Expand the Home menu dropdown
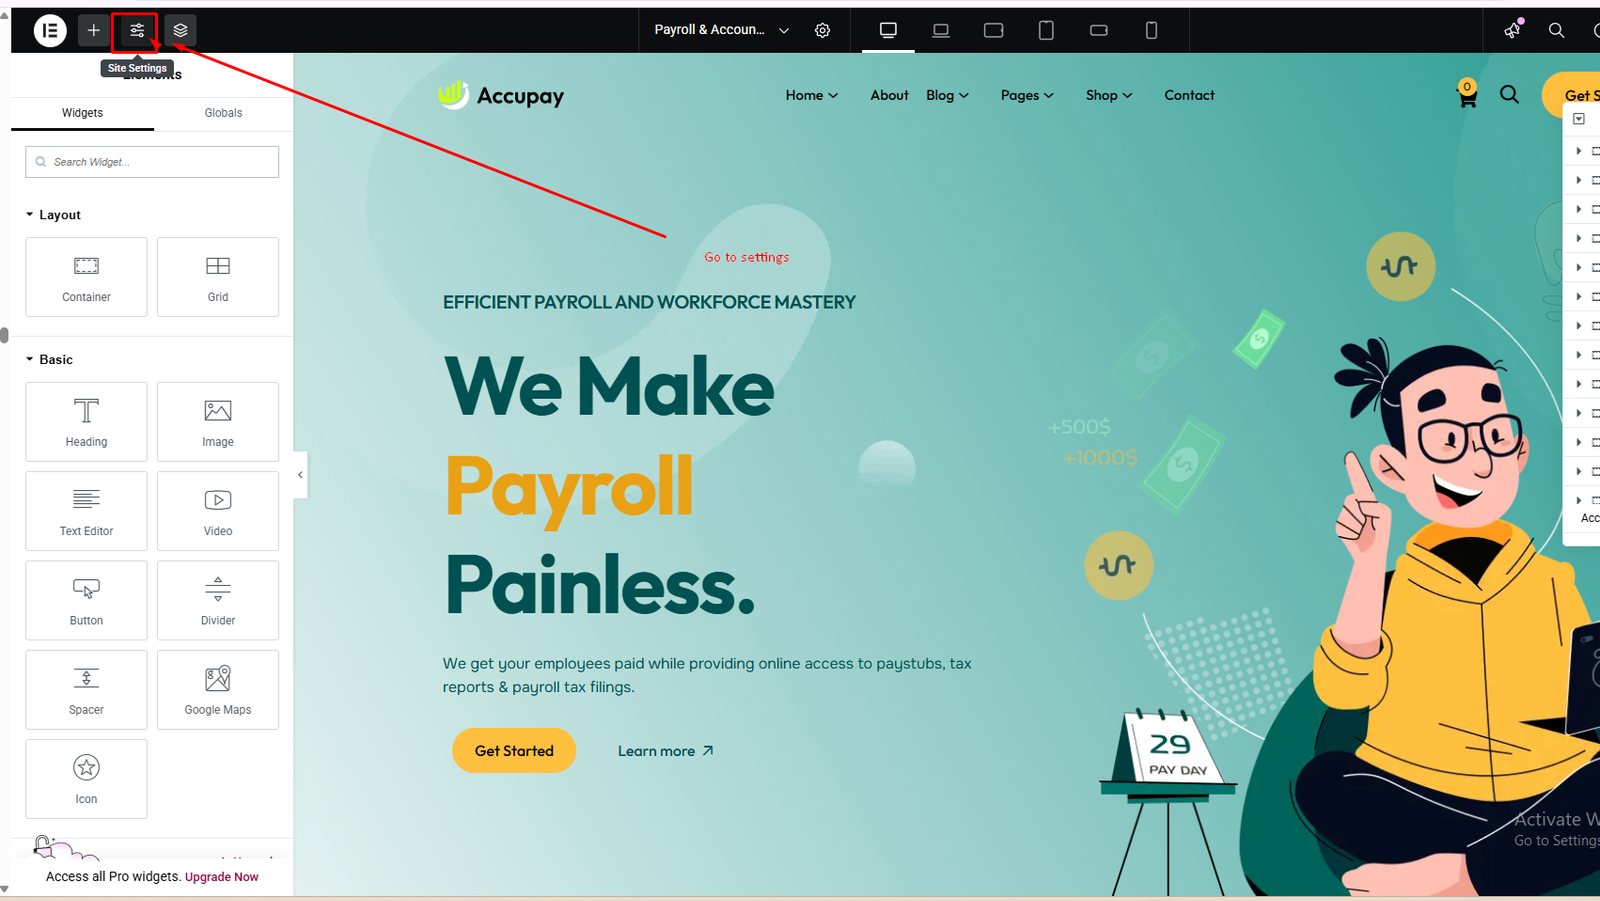 pos(811,95)
